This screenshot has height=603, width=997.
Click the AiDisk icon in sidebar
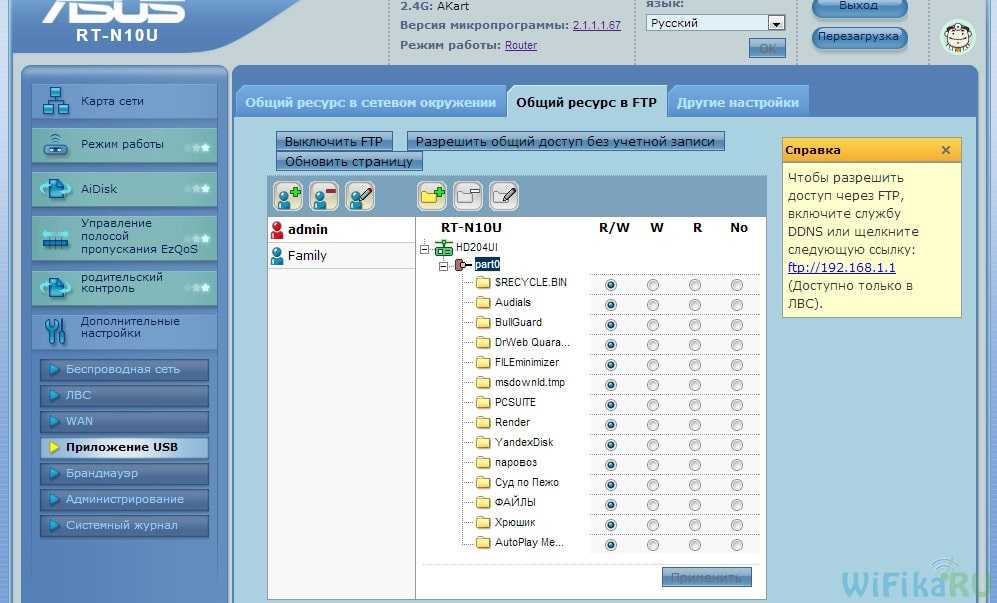tap(56, 189)
